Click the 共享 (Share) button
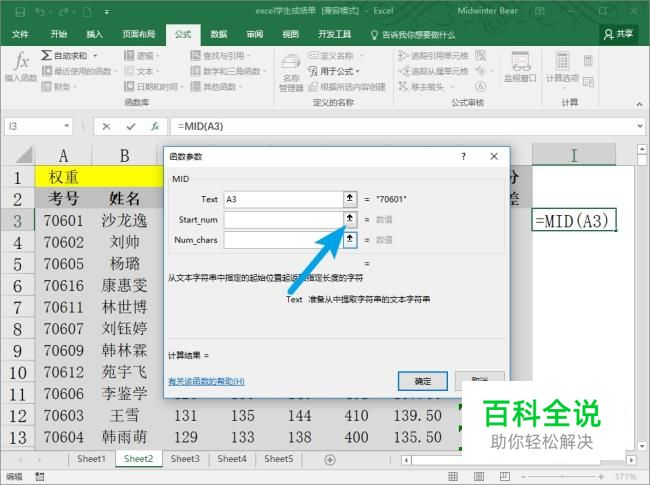 pyautogui.click(x=618, y=34)
